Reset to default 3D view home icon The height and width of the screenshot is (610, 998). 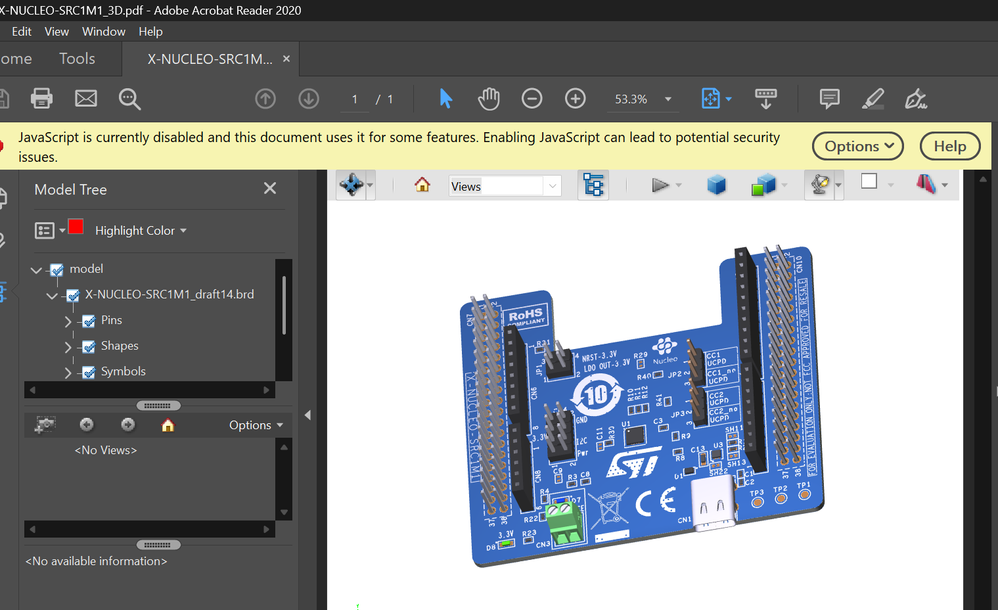tap(422, 185)
